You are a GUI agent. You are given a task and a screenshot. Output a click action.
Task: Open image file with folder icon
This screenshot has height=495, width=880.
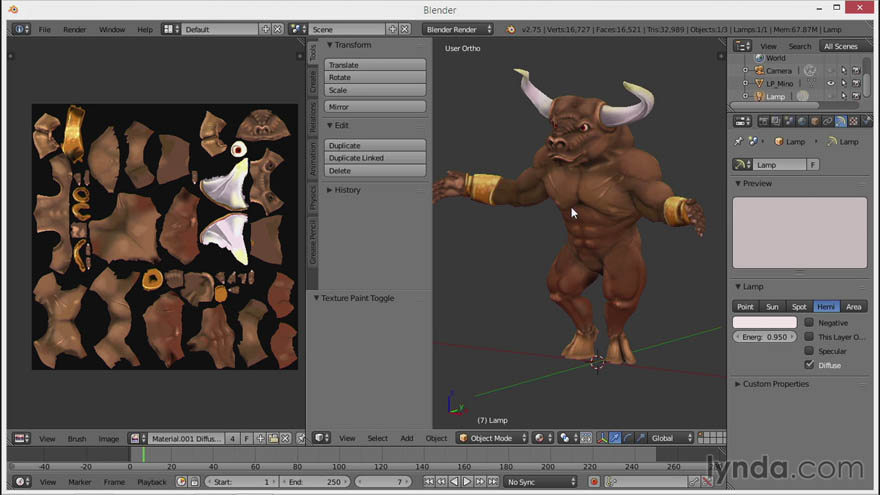pos(273,438)
